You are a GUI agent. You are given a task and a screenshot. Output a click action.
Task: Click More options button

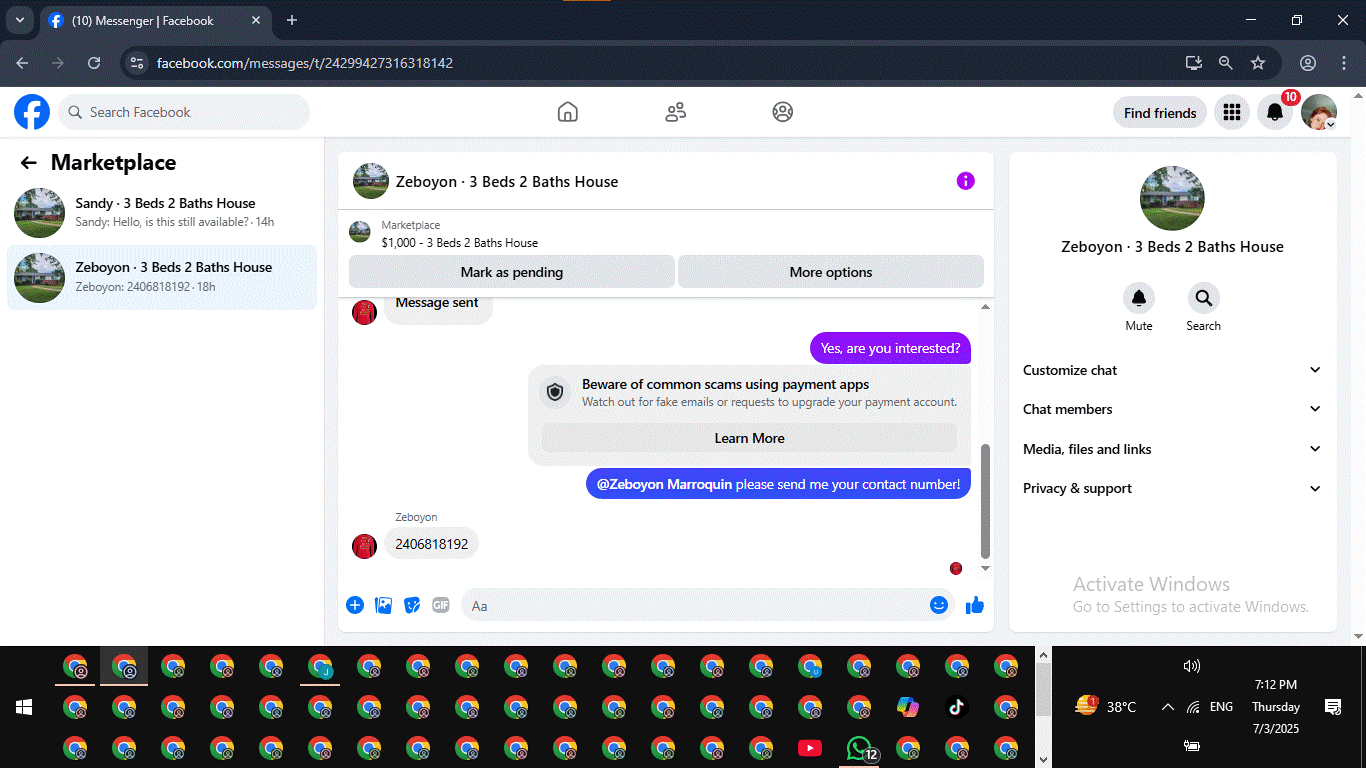831,272
